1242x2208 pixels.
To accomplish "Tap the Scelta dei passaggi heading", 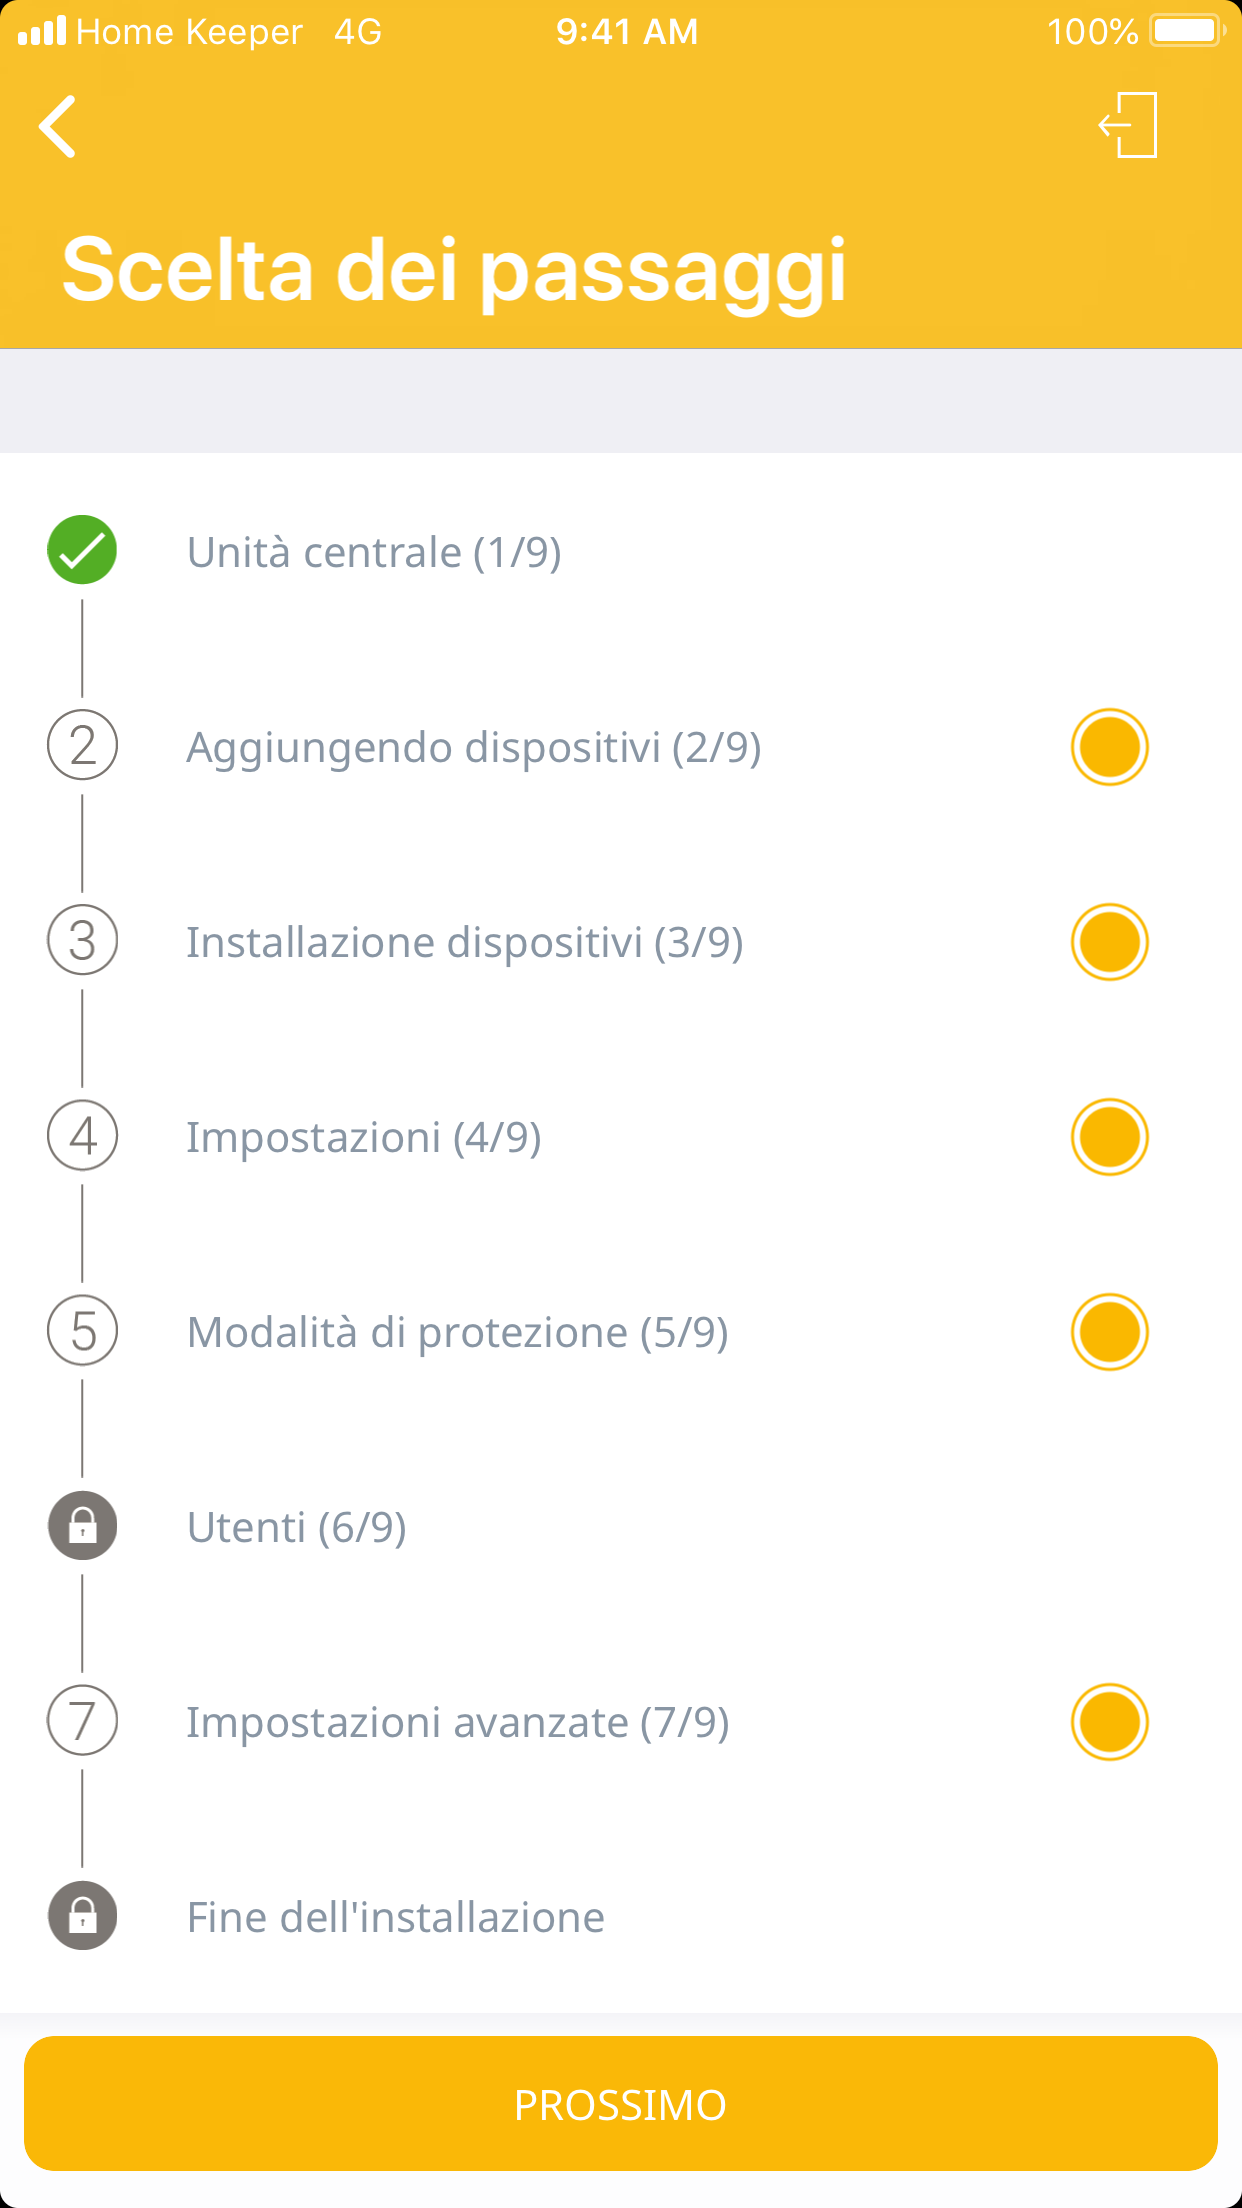I will (454, 270).
